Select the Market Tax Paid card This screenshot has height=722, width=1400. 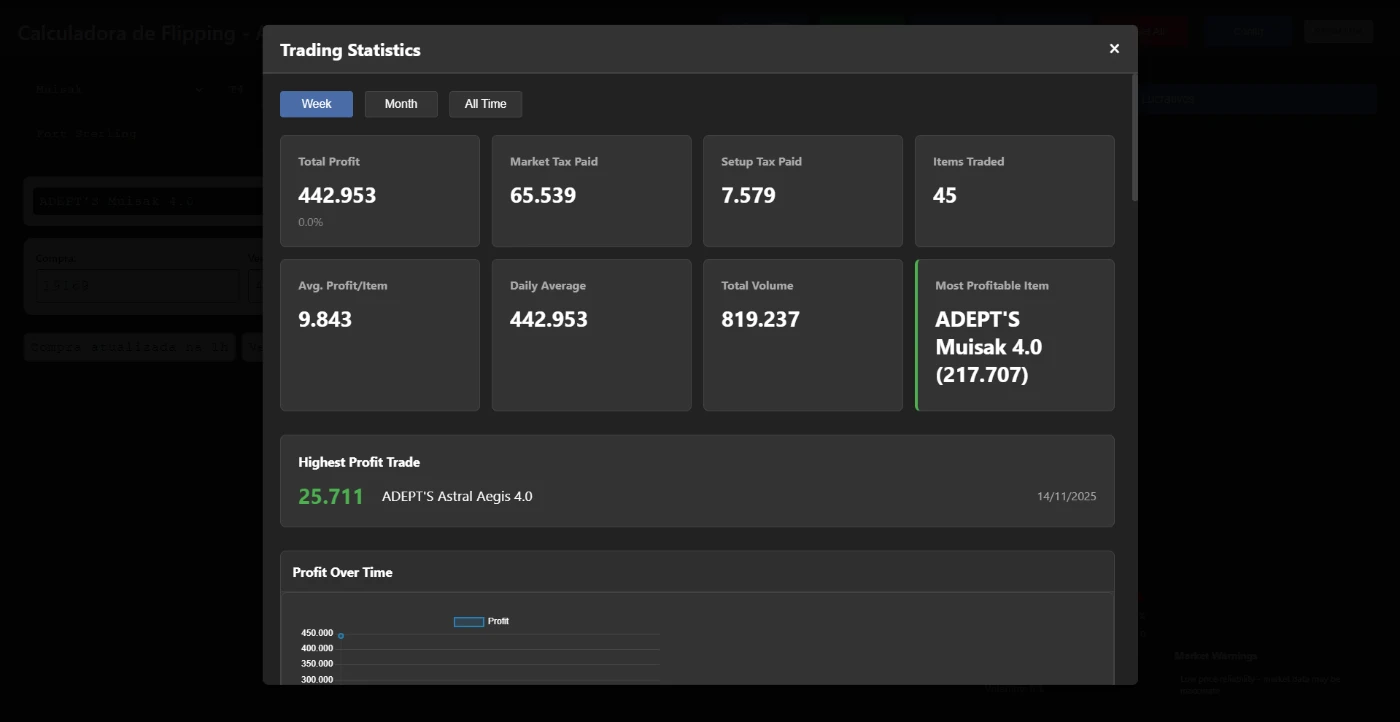coord(591,191)
